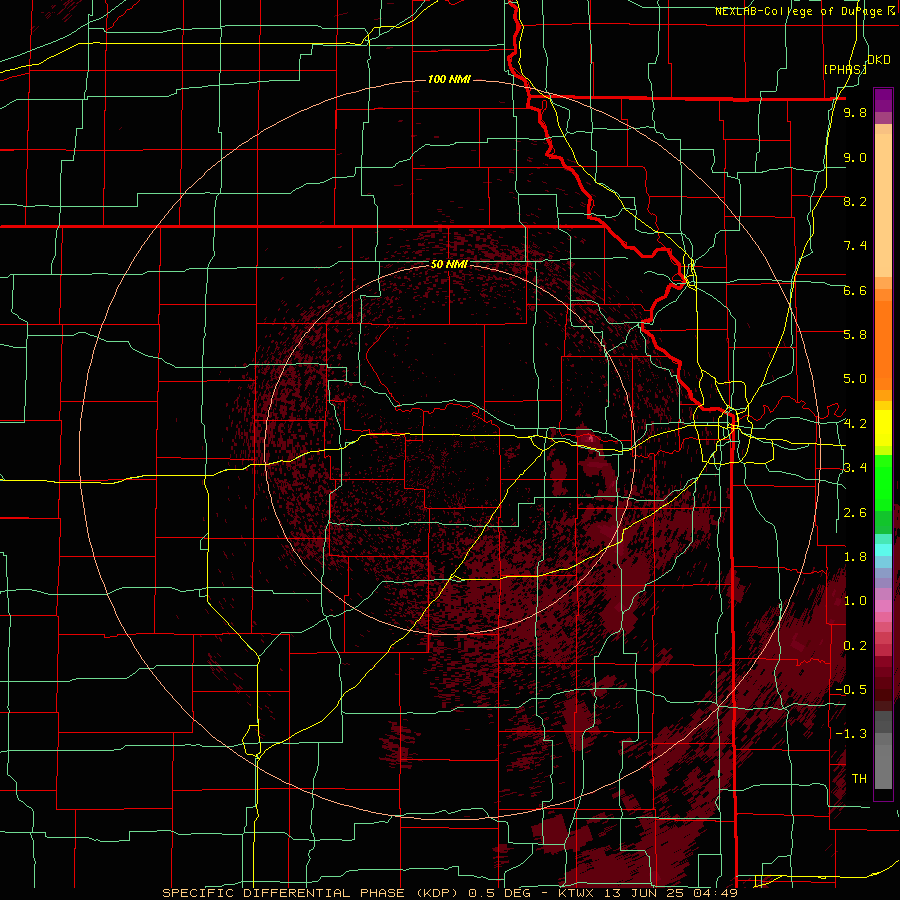Click the 2.6 scale value
900x900 pixels.
pos(855,513)
